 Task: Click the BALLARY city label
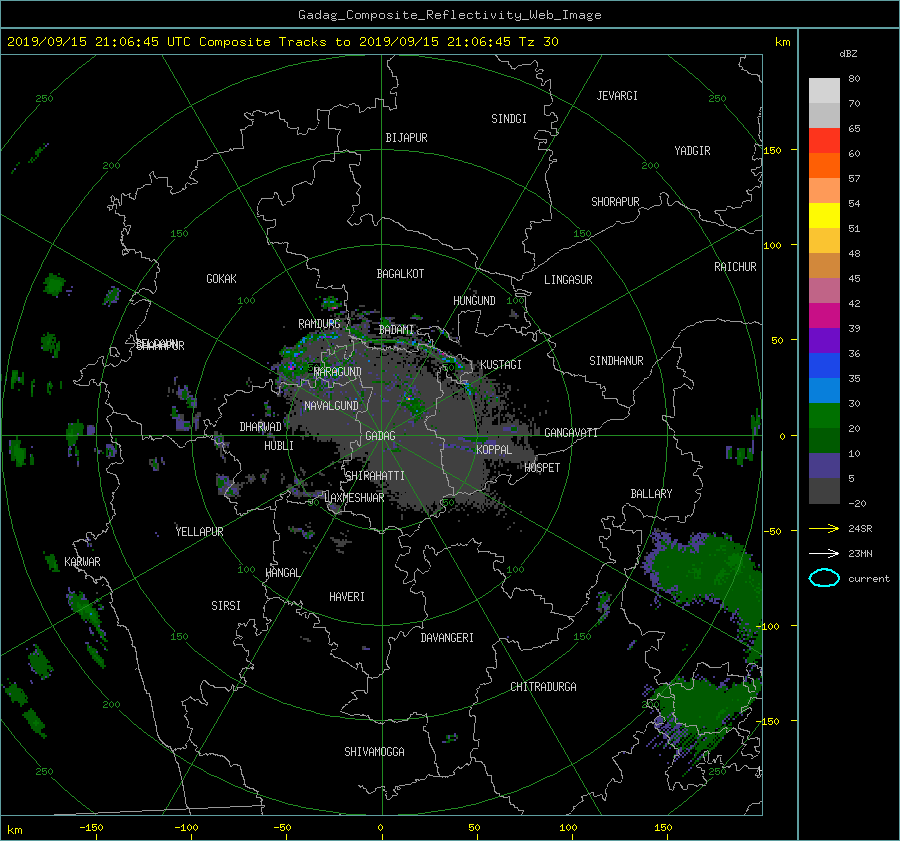pyautogui.click(x=651, y=494)
